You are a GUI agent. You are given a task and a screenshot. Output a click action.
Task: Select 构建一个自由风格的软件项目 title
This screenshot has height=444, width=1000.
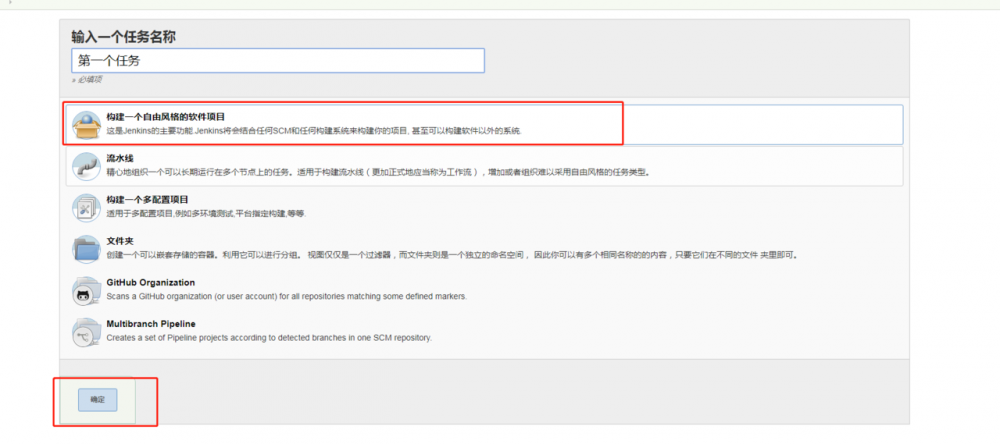click(x=166, y=117)
